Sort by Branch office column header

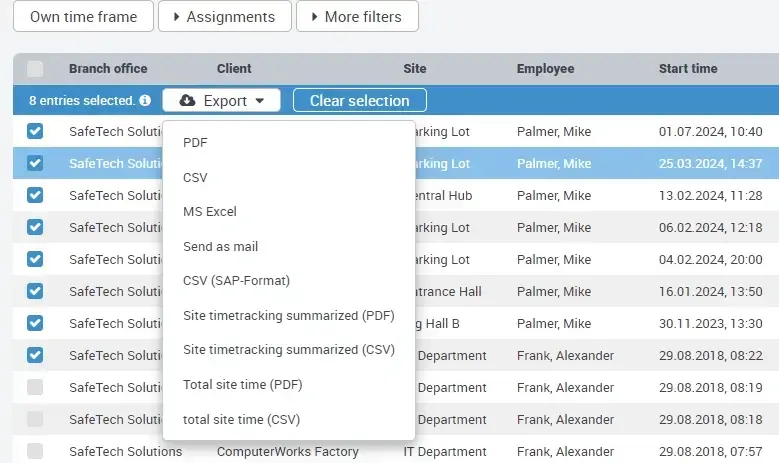click(108, 69)
